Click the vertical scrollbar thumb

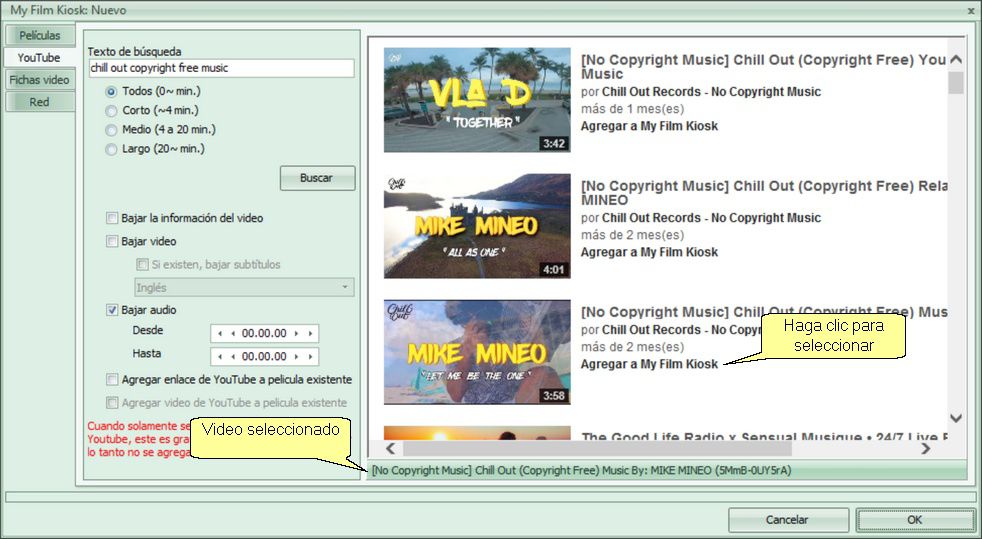956,83
